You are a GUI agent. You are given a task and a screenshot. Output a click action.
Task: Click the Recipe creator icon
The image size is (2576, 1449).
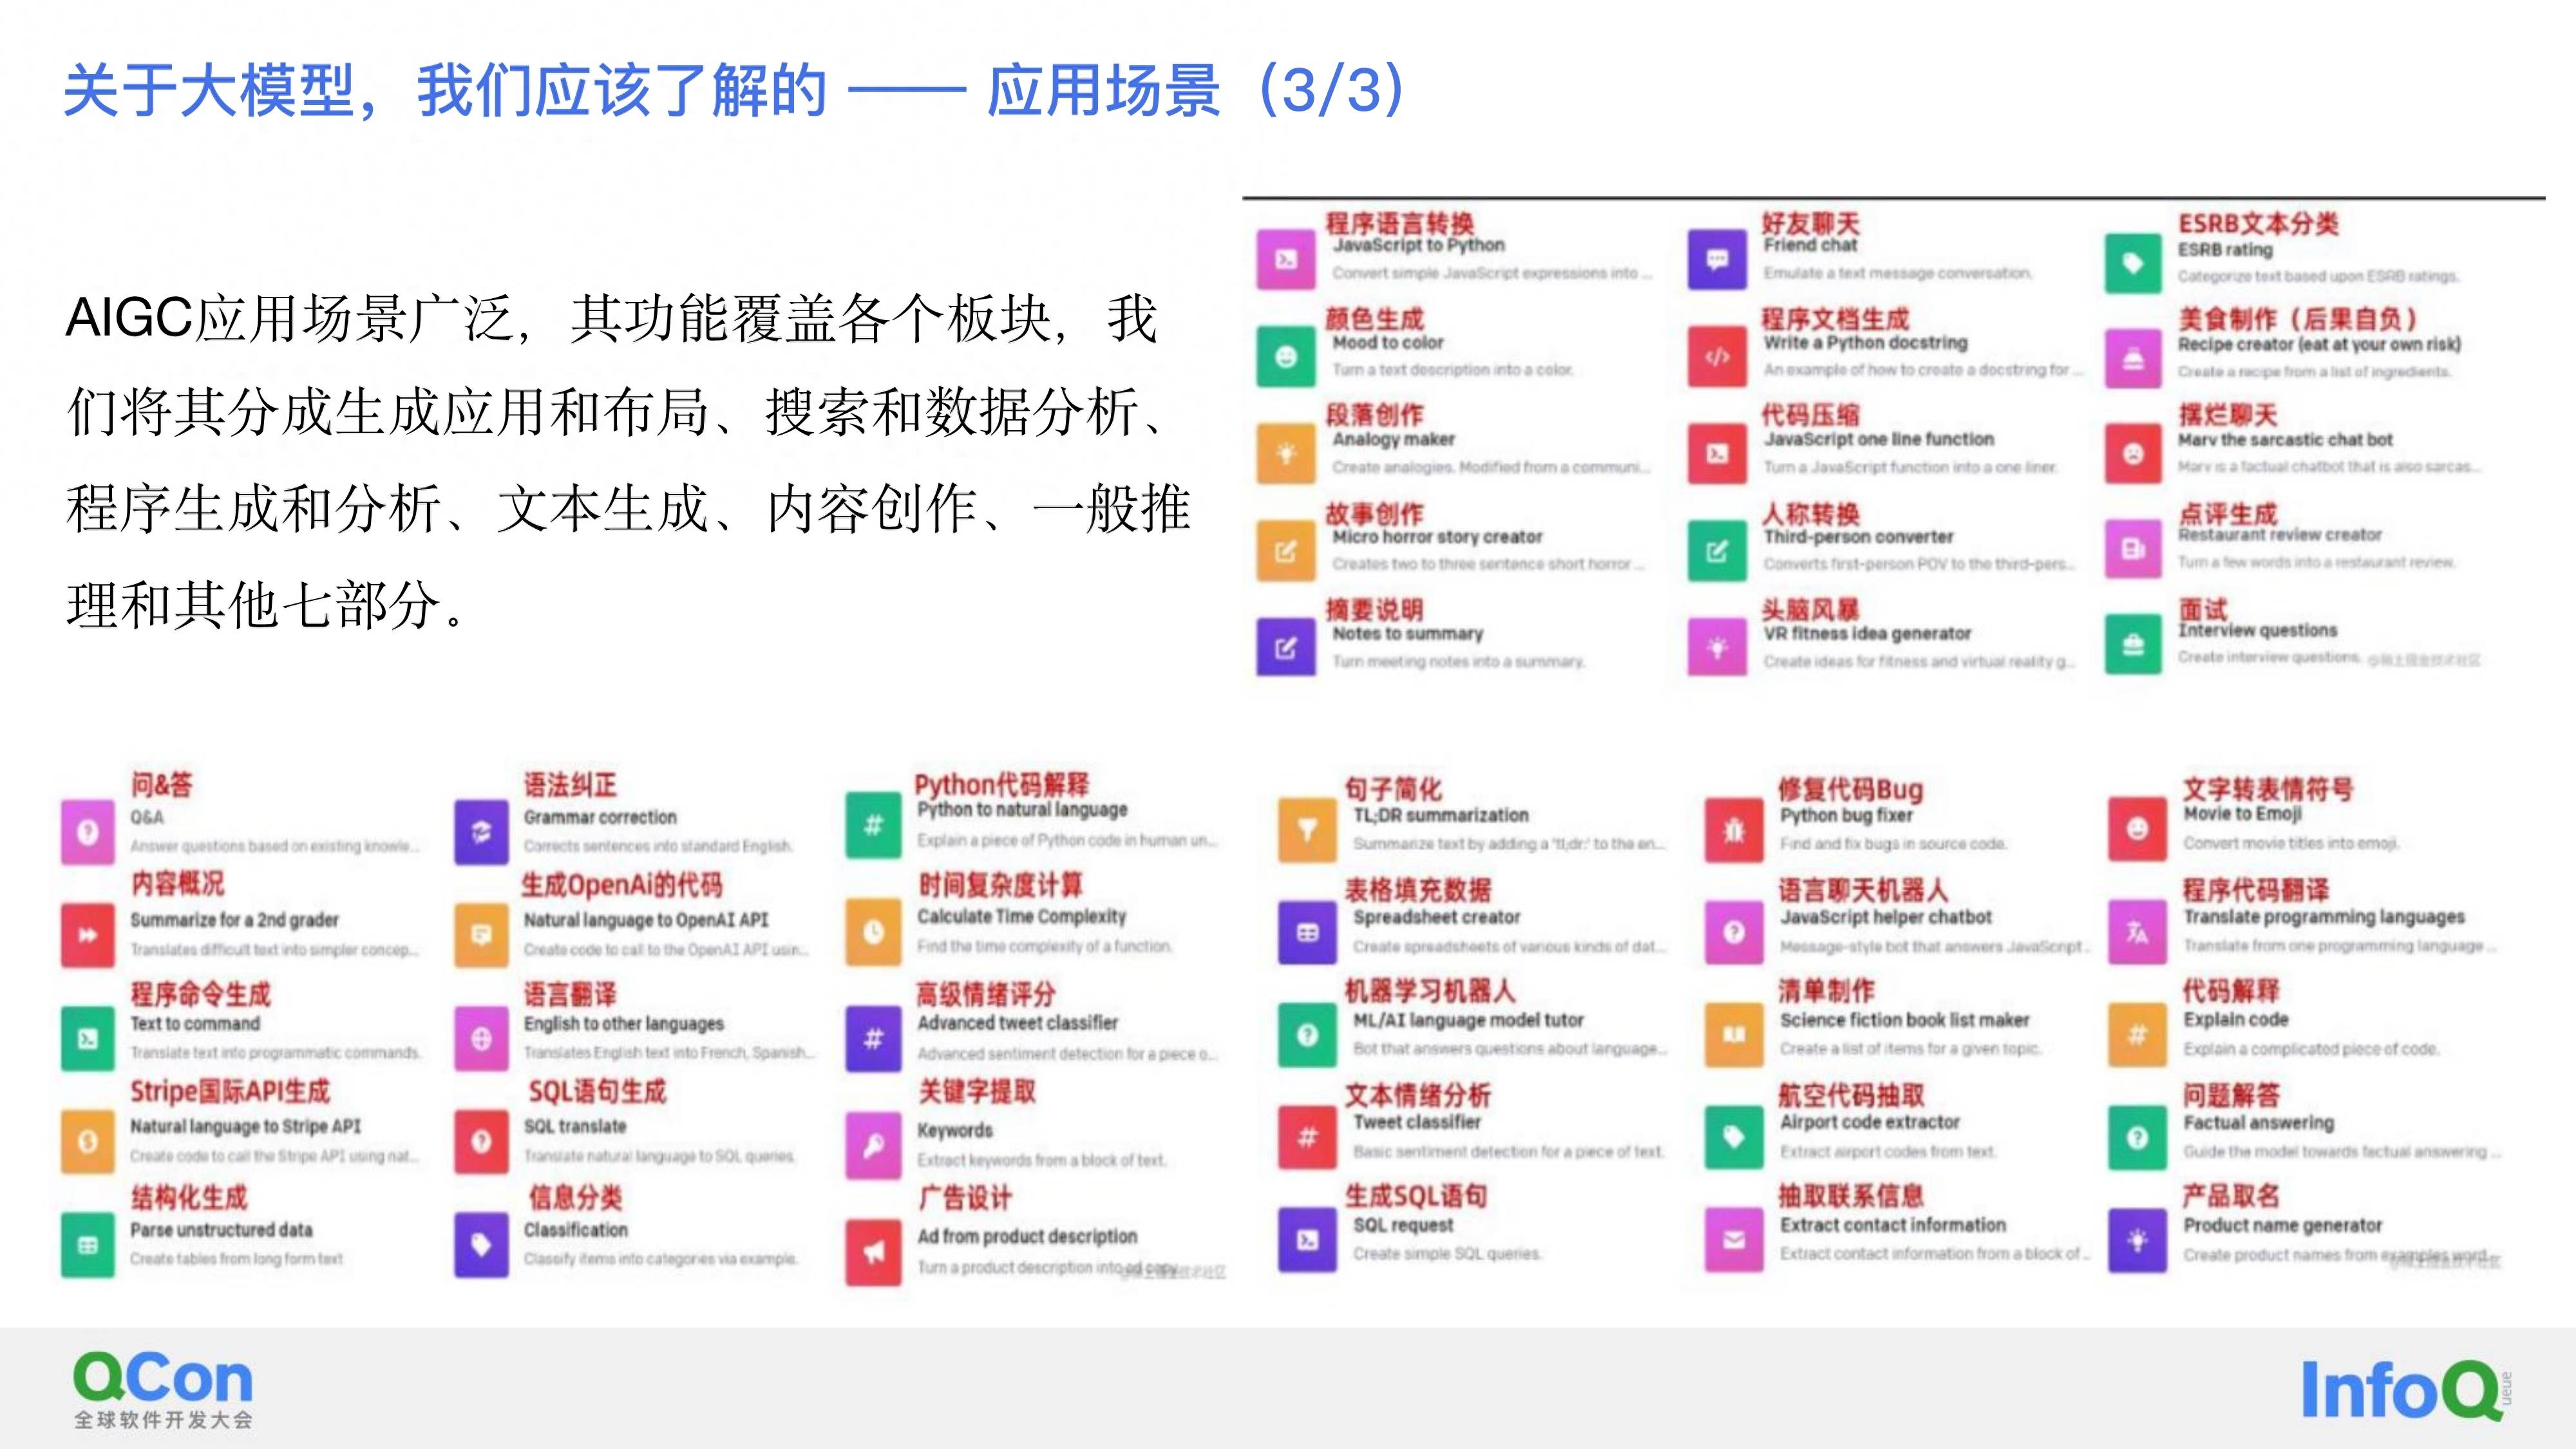point(2133,359)
